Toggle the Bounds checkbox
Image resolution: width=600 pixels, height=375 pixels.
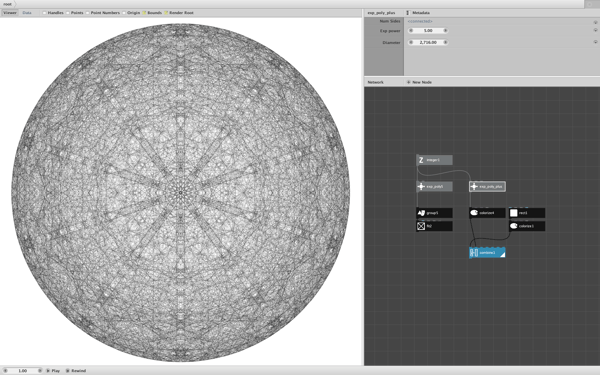pos(144,13)
